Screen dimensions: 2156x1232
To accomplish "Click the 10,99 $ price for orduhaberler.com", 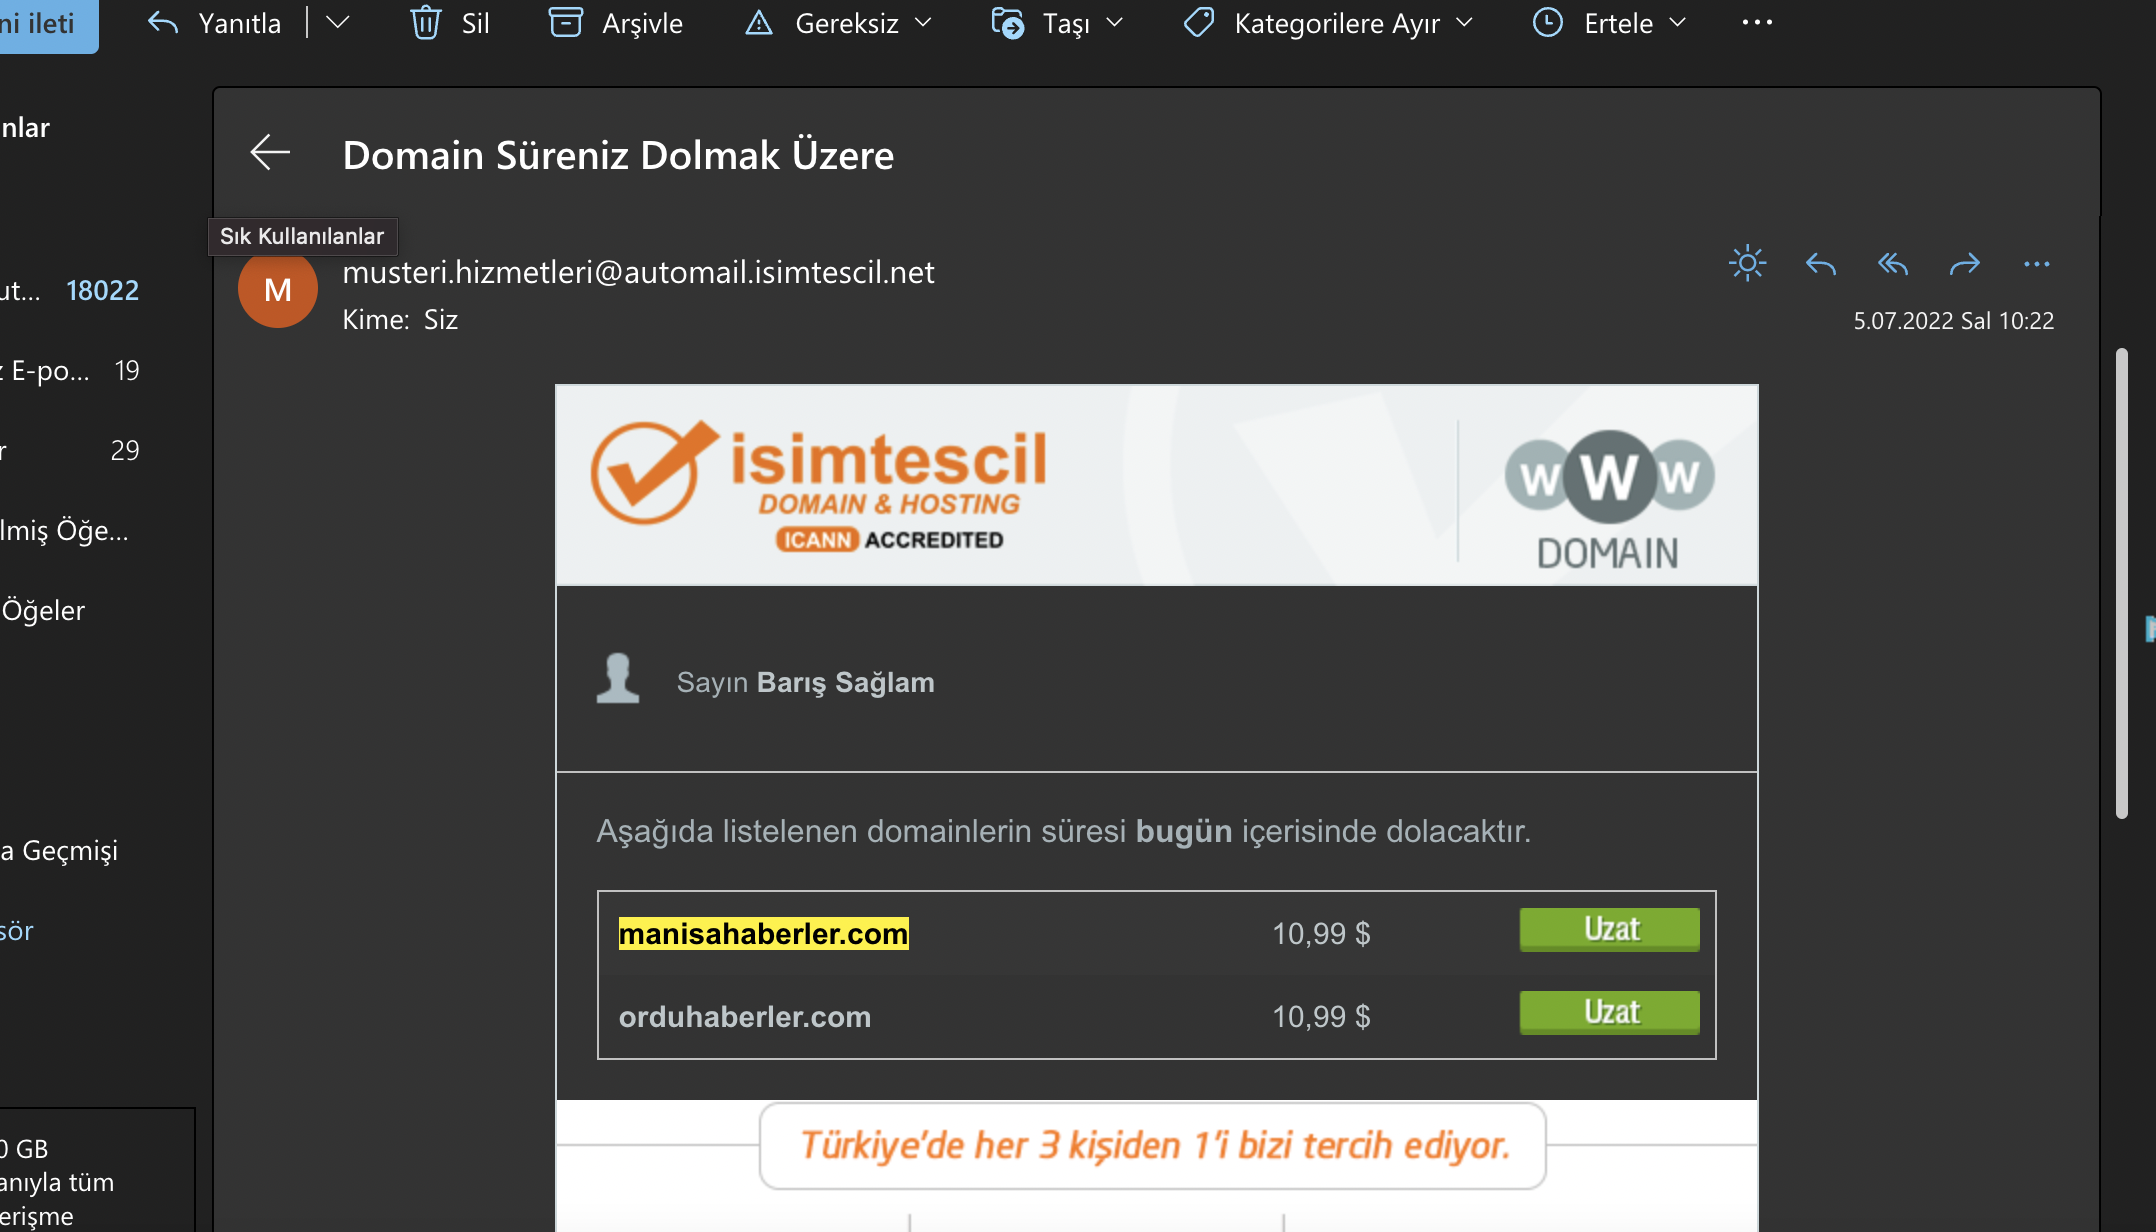I will [1321, 1017].
